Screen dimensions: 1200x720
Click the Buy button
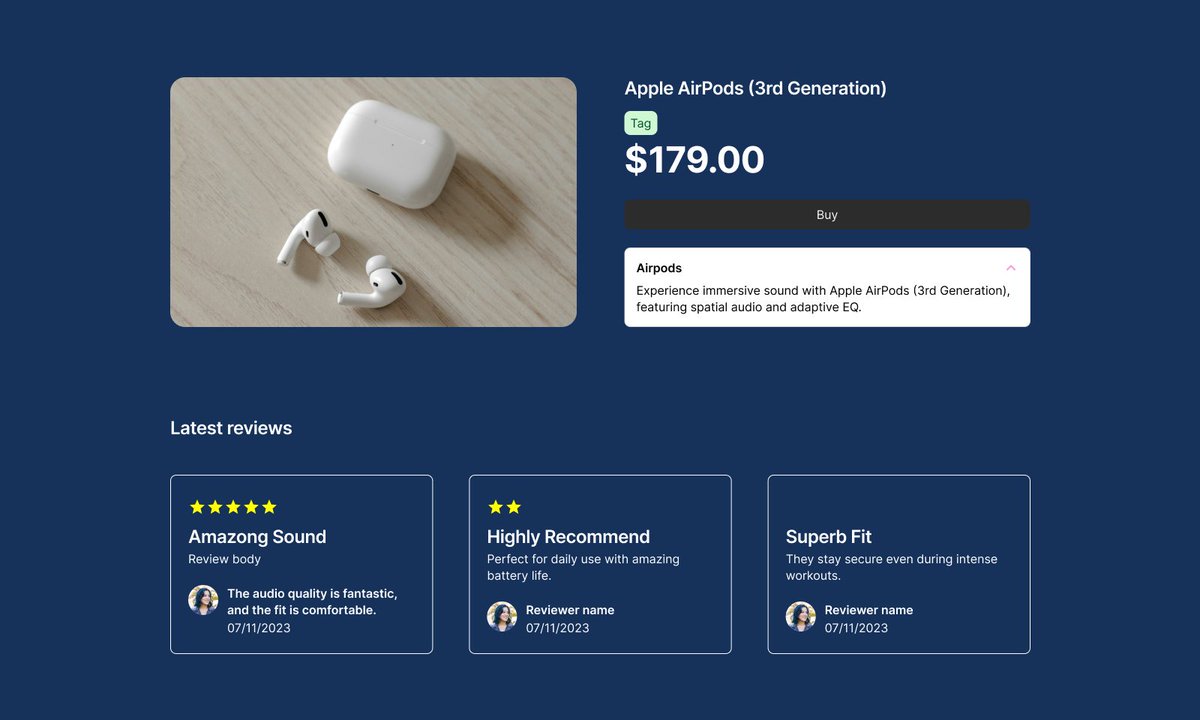pyautogui.click(x=827, y=215)
